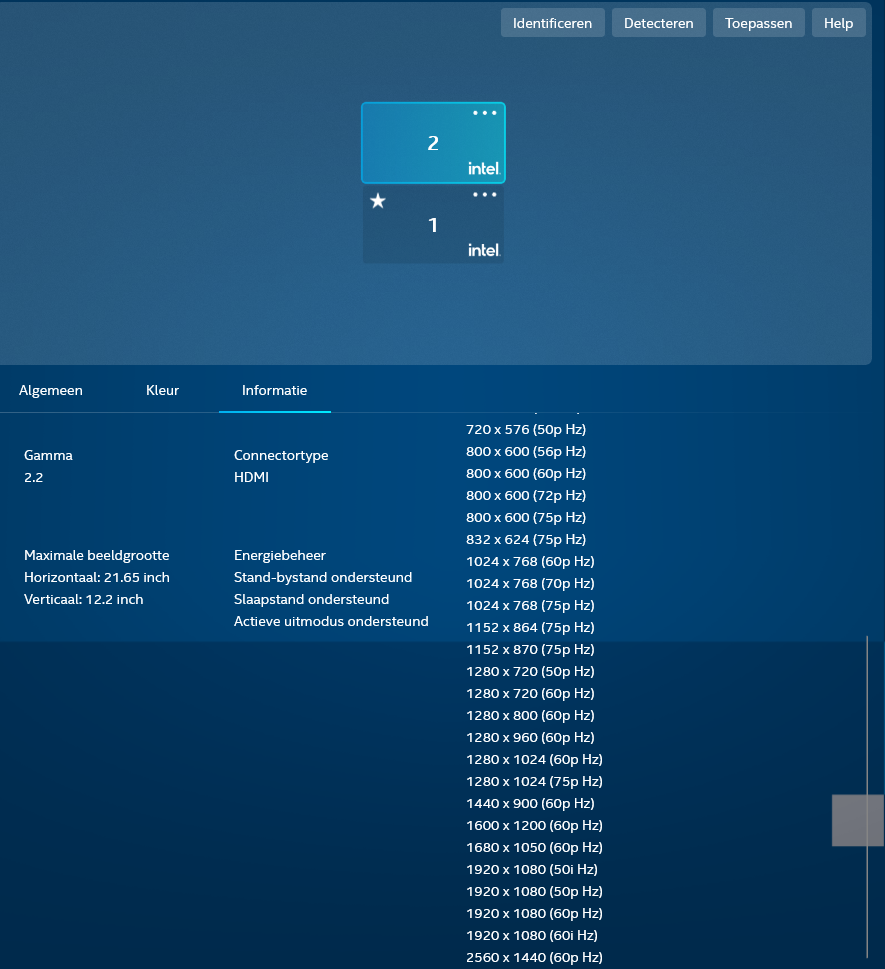885x969 pixels.
Task: Open the three-dot menu on display 1
Action: point(485,194)
